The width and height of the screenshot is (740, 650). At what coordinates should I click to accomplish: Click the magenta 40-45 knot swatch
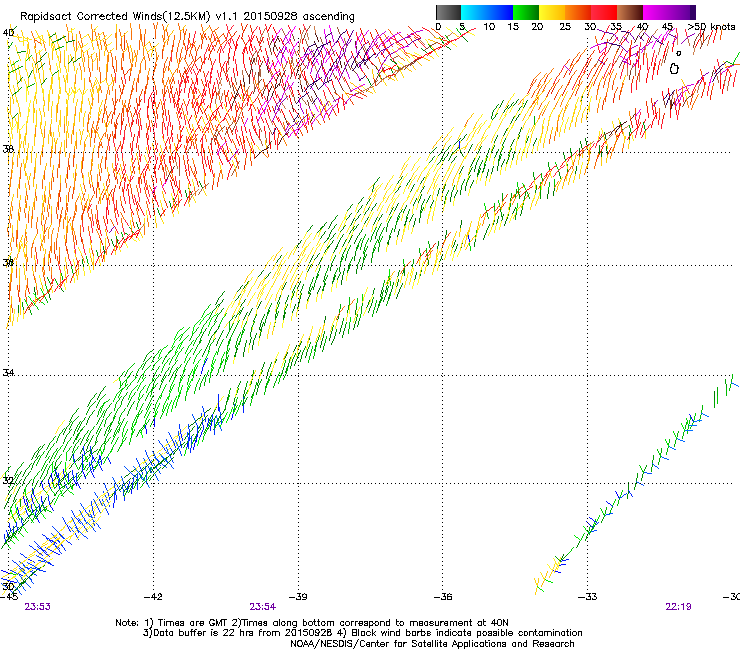click(656, 12)
